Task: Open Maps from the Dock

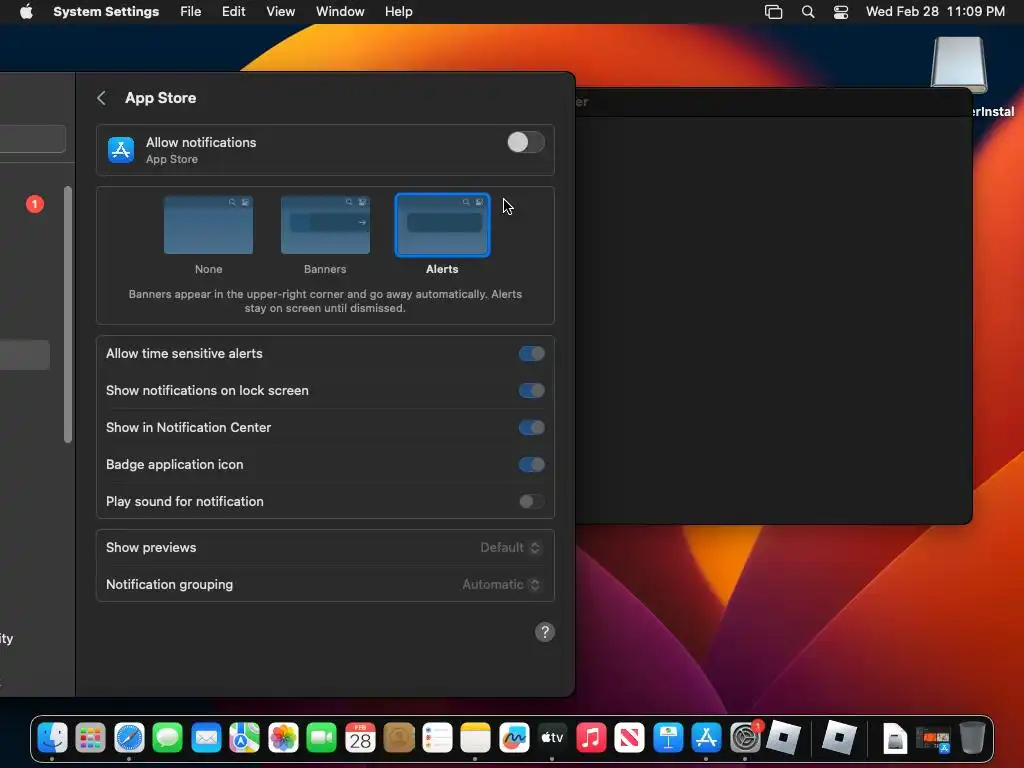Action: [244, 738]
